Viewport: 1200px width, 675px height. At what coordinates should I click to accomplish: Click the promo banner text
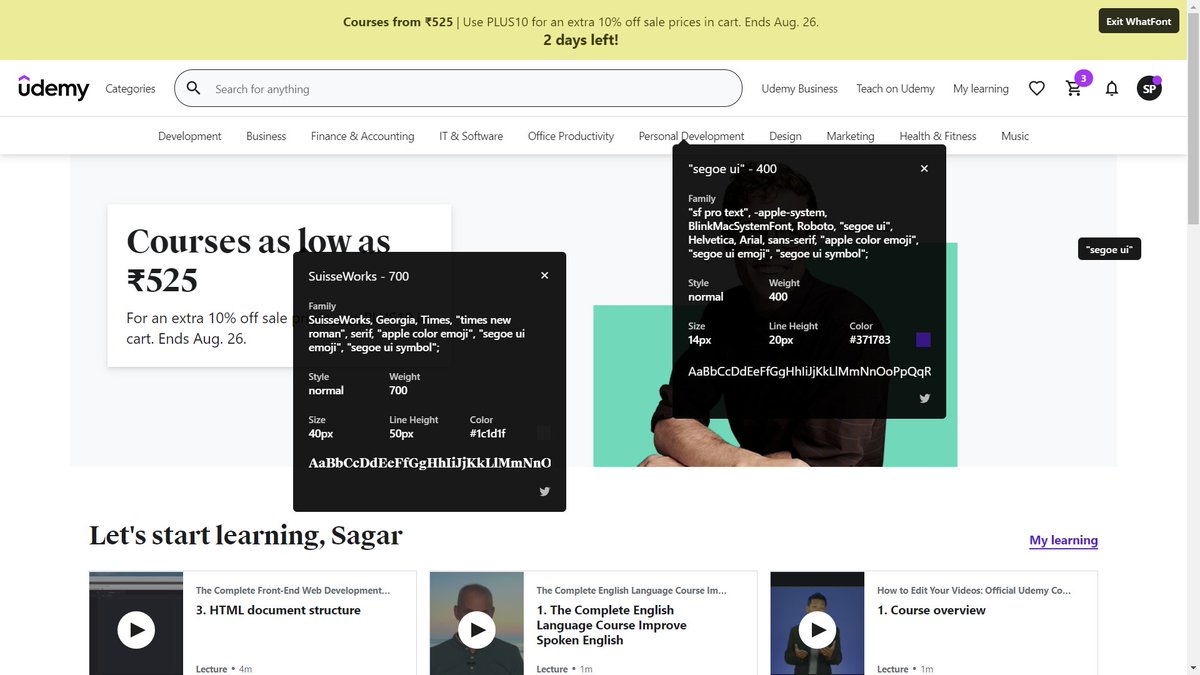click(581, 31)
